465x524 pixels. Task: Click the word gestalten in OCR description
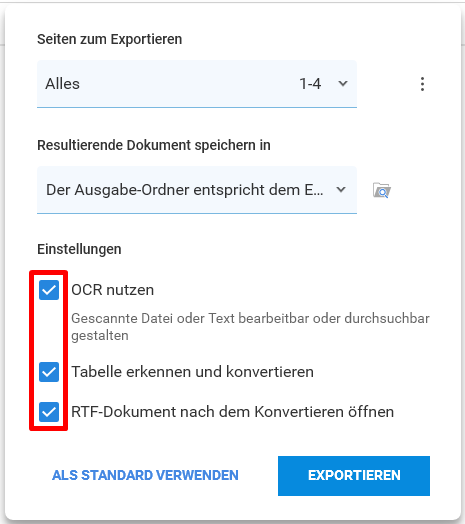point(100,336)
